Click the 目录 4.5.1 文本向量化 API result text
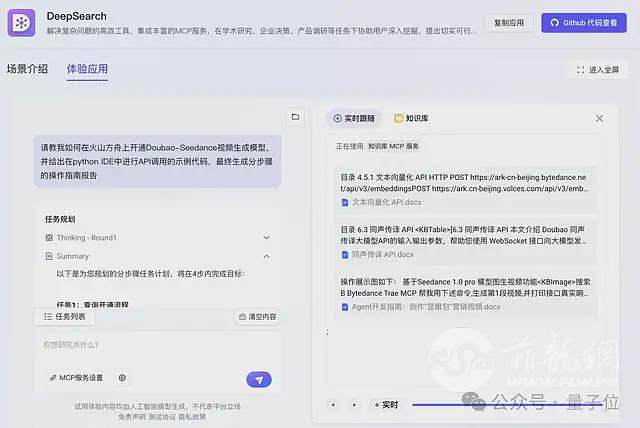Image resolution: width=640 pixels, height=428 pixels. pyautogui.click(x=464, y=183)
